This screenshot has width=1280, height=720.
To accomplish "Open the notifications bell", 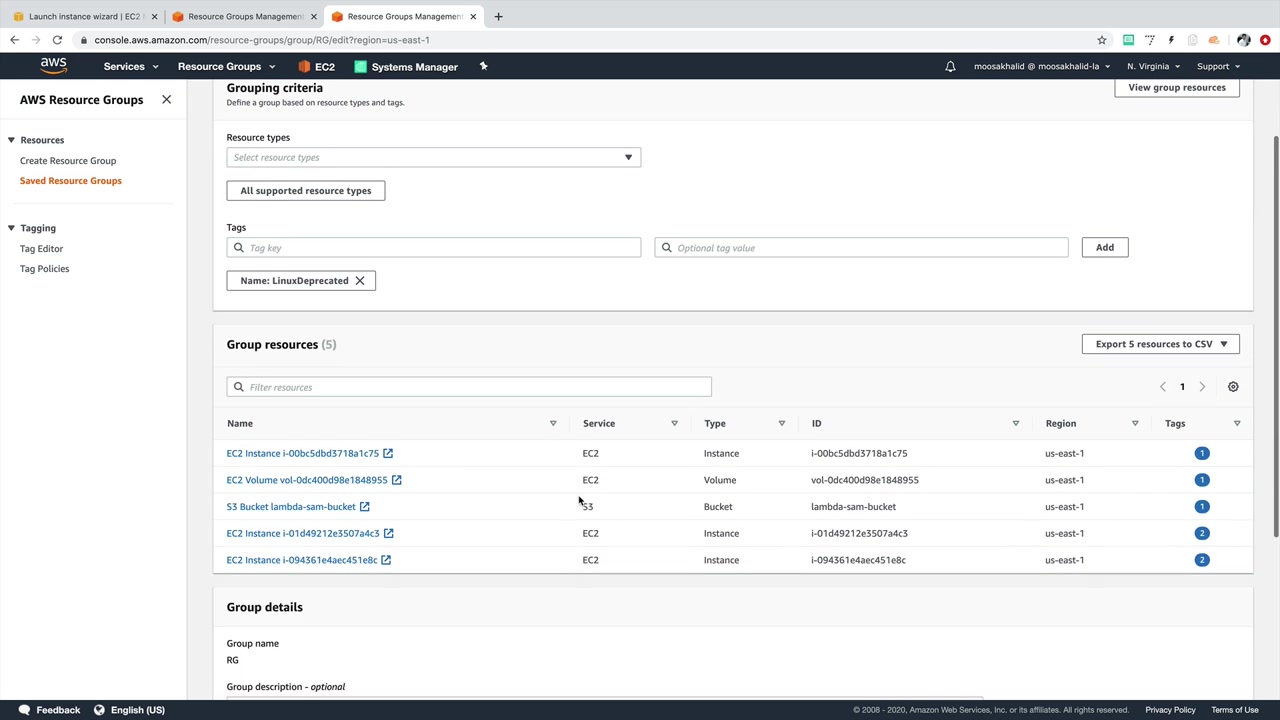I will (x=950, y=67).
